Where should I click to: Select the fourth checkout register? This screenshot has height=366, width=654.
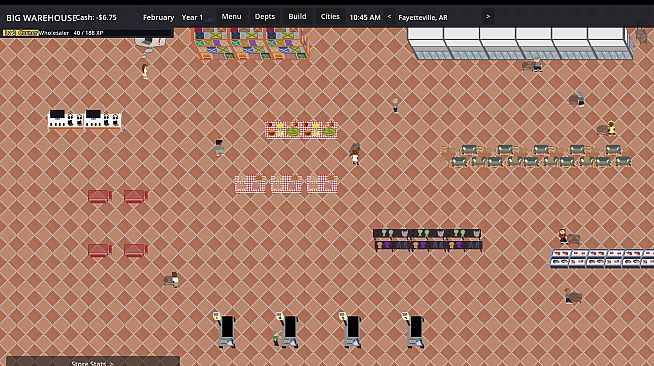click(x=414, y=330)
